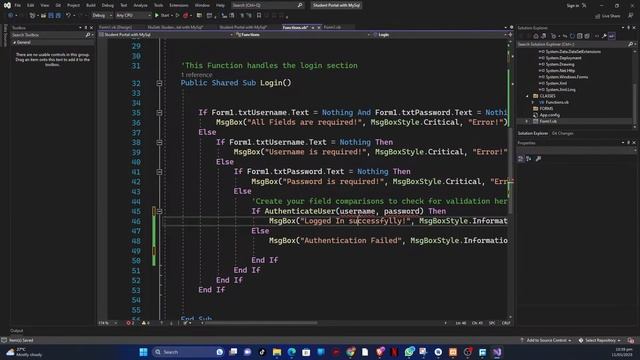640x360 pixels.
Task: Click the Undo arrow icon
Action: pos(68,16)
